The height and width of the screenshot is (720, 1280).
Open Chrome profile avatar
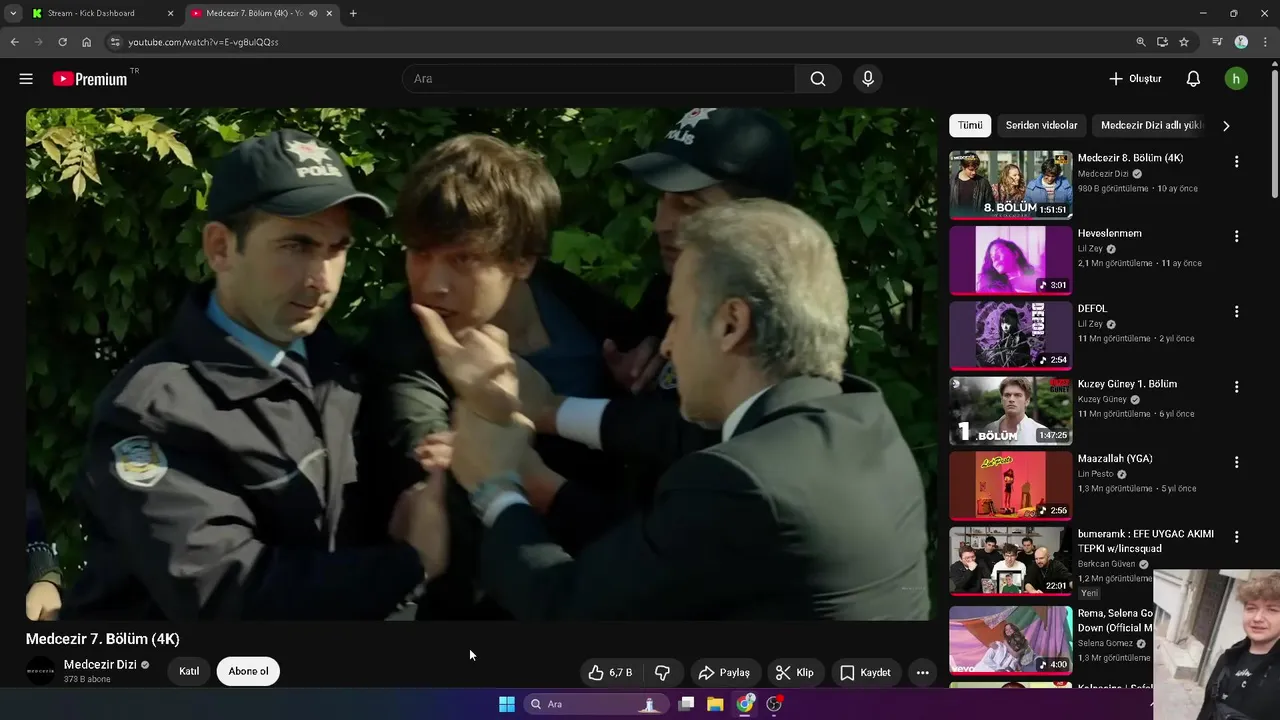coord(1241,42)
